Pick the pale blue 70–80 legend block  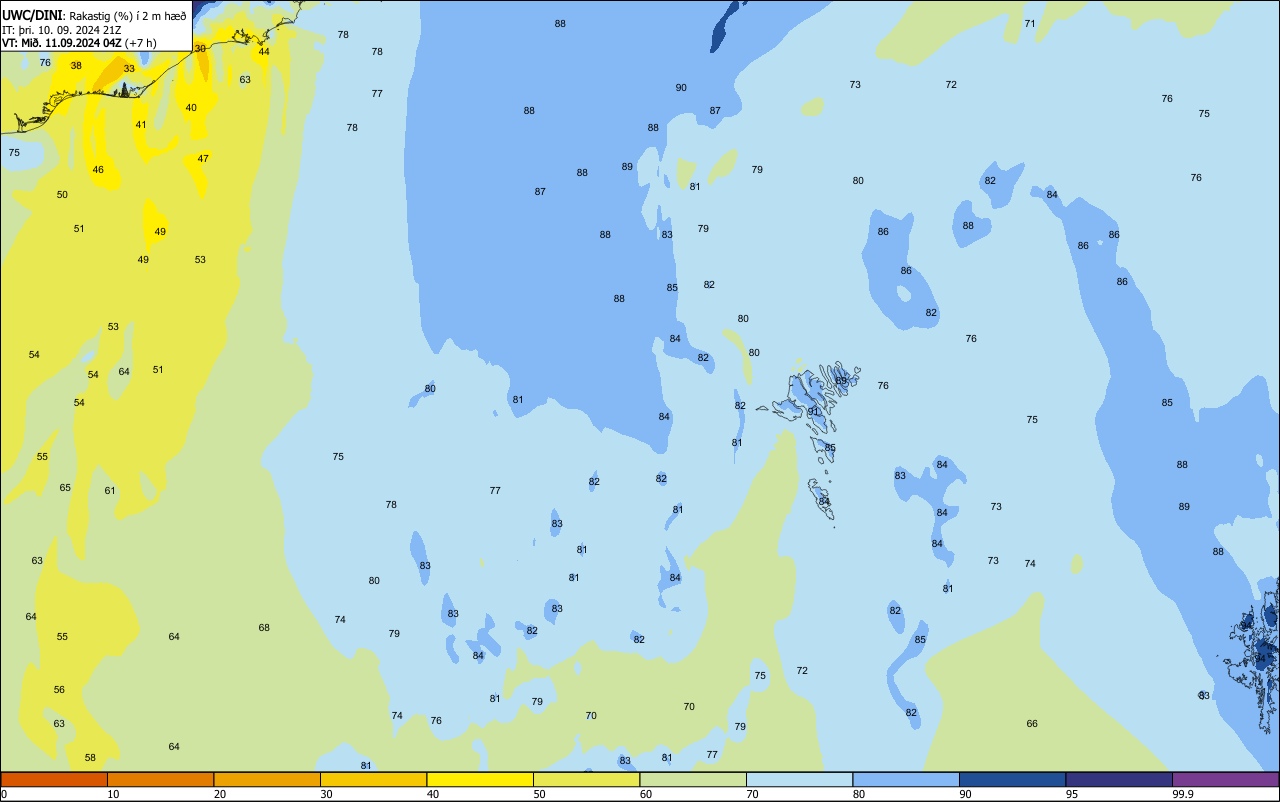[799, 779]
